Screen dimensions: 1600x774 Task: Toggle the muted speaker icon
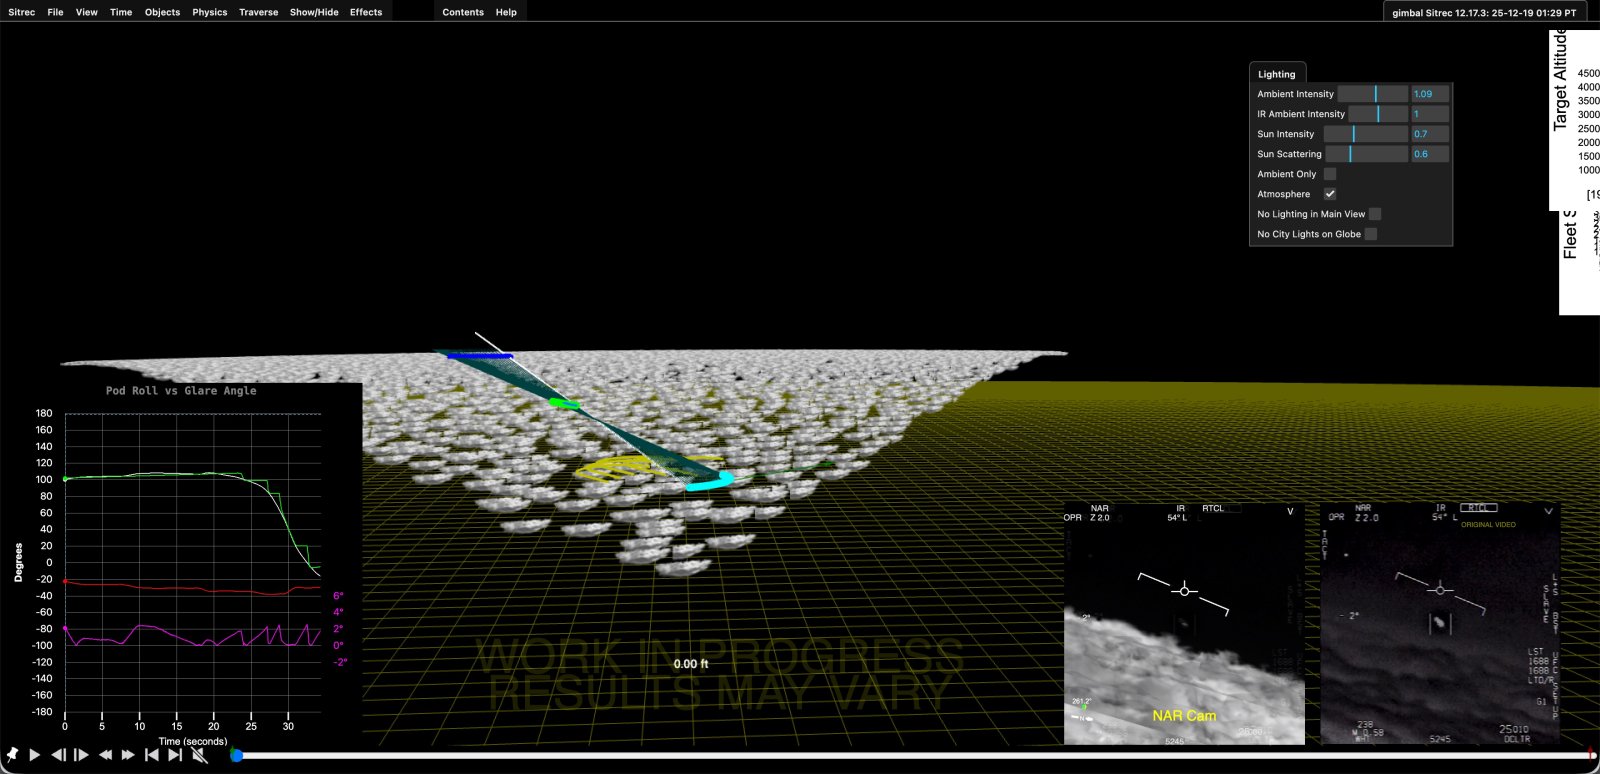(x=199, y=755)
